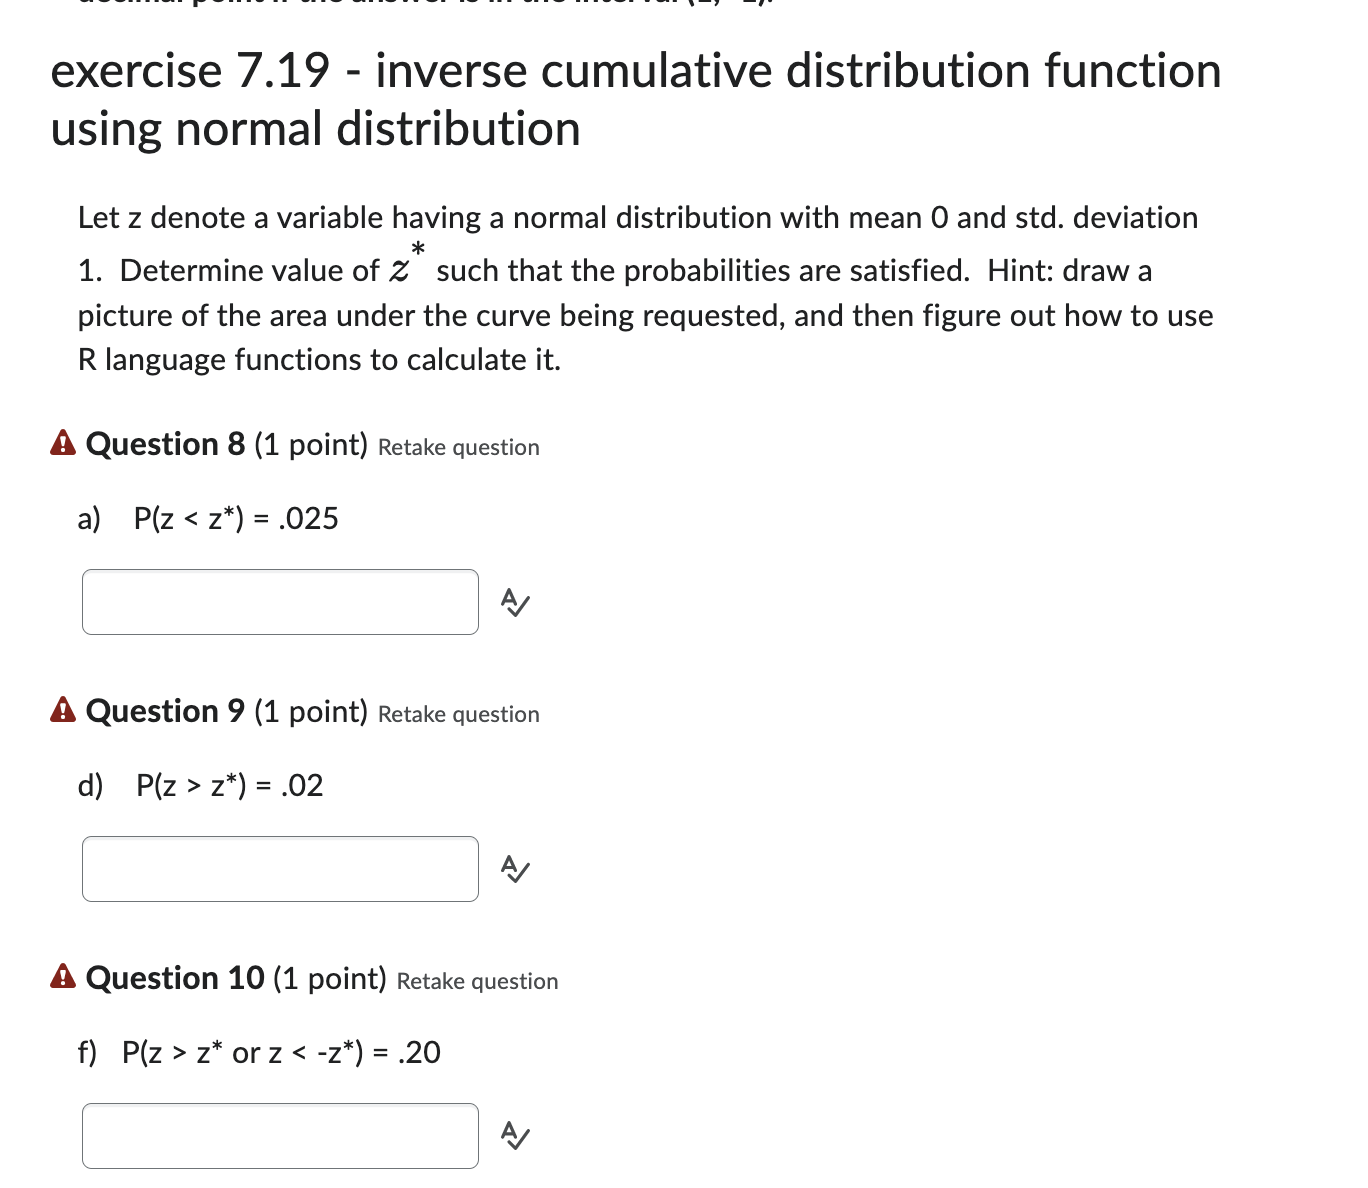
Task: Click the asterisk superscript on the z symbol
Action: point(416,248)
